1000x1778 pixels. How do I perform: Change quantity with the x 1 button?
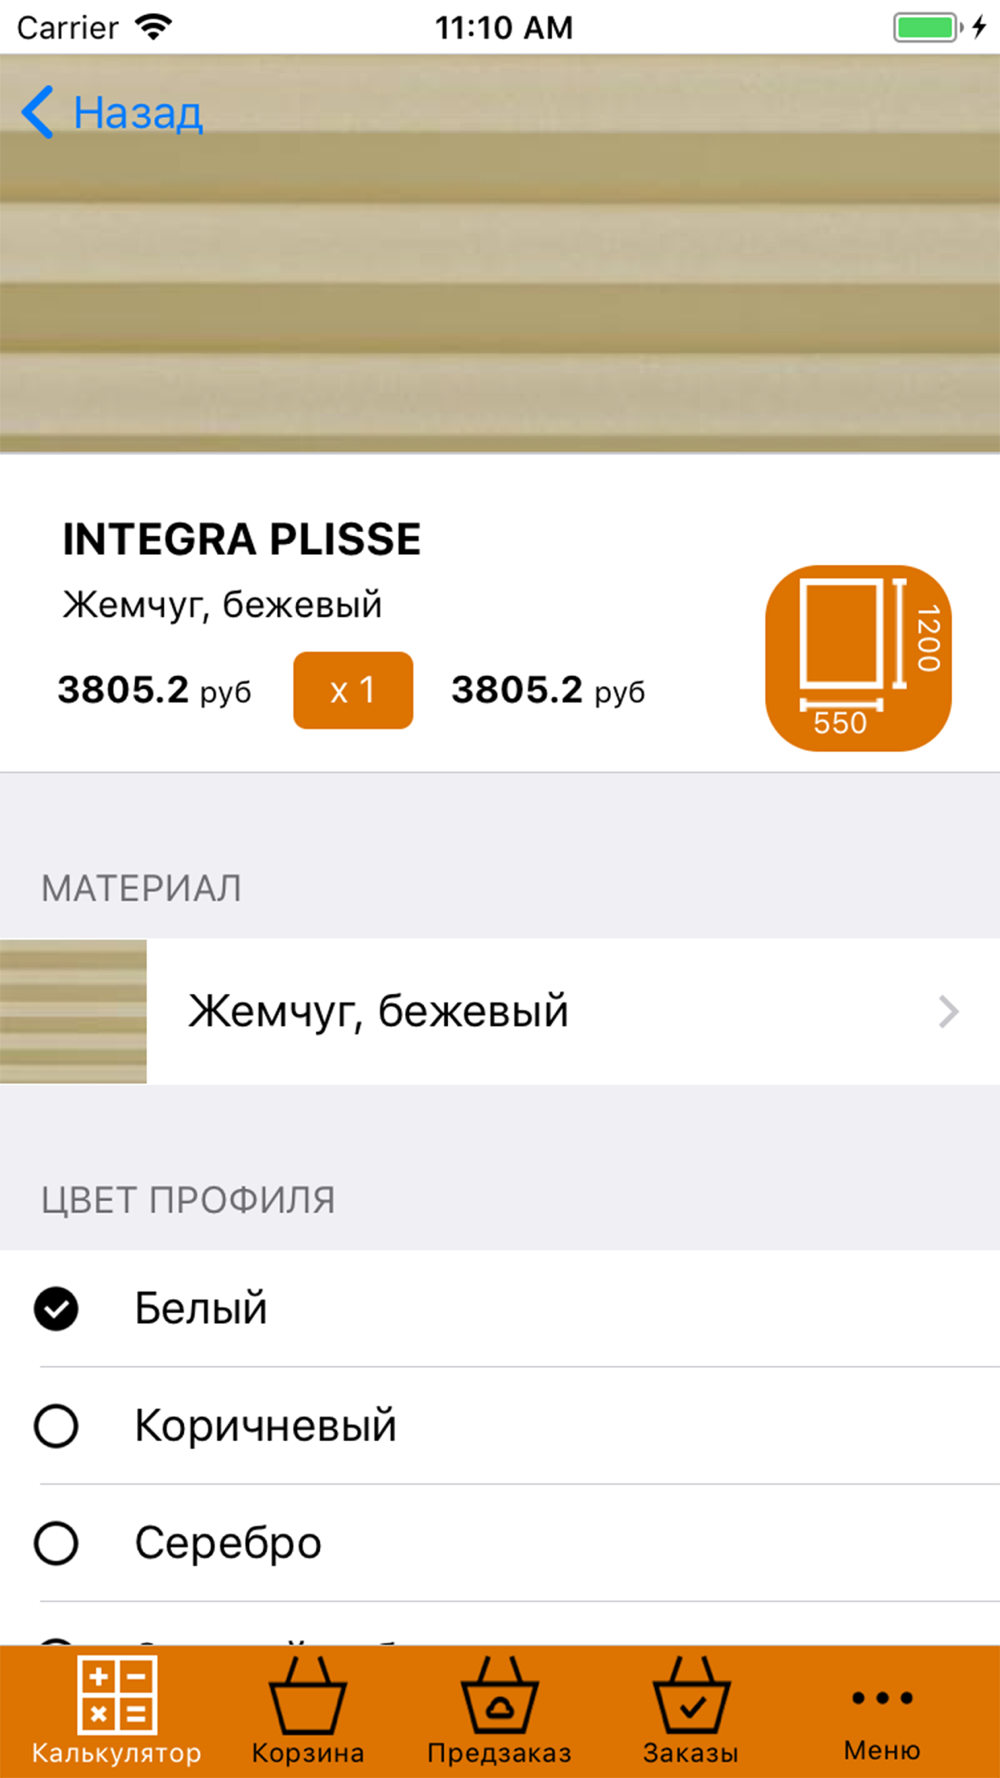pos(353,690)
